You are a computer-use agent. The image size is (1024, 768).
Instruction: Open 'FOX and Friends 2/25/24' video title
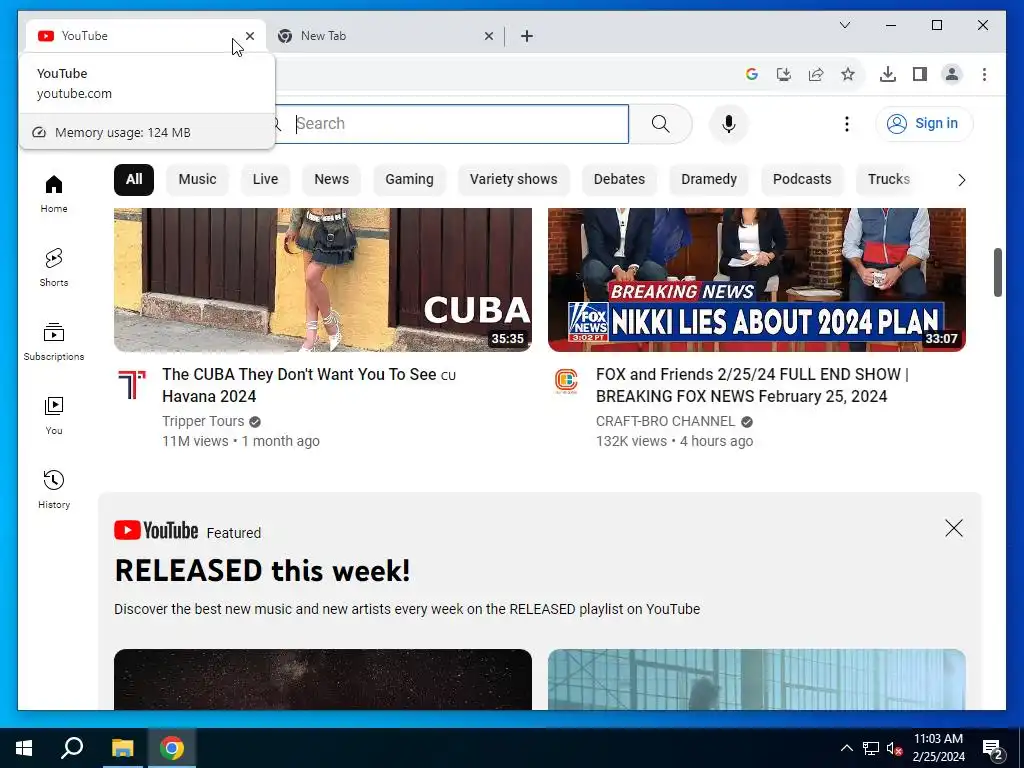752,385
